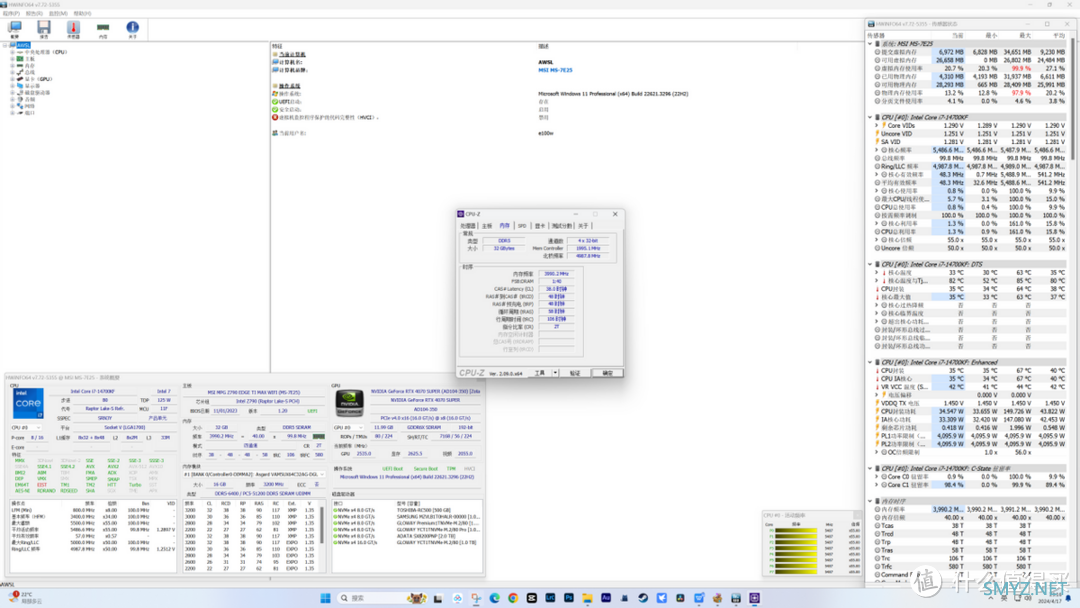The width and height of the screenshot is (1080, 608).
Task: Open the CPU #0 selector in system summary
Action: coord(26,428)
